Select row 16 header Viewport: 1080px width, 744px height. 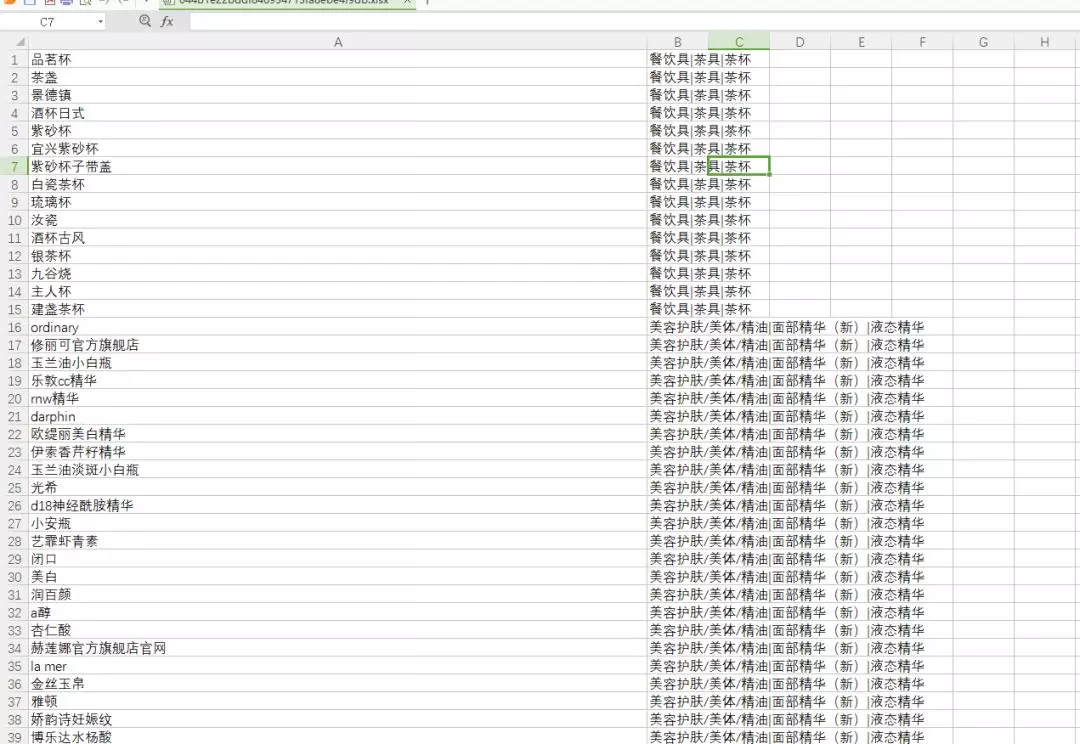[x=14, y=327]
